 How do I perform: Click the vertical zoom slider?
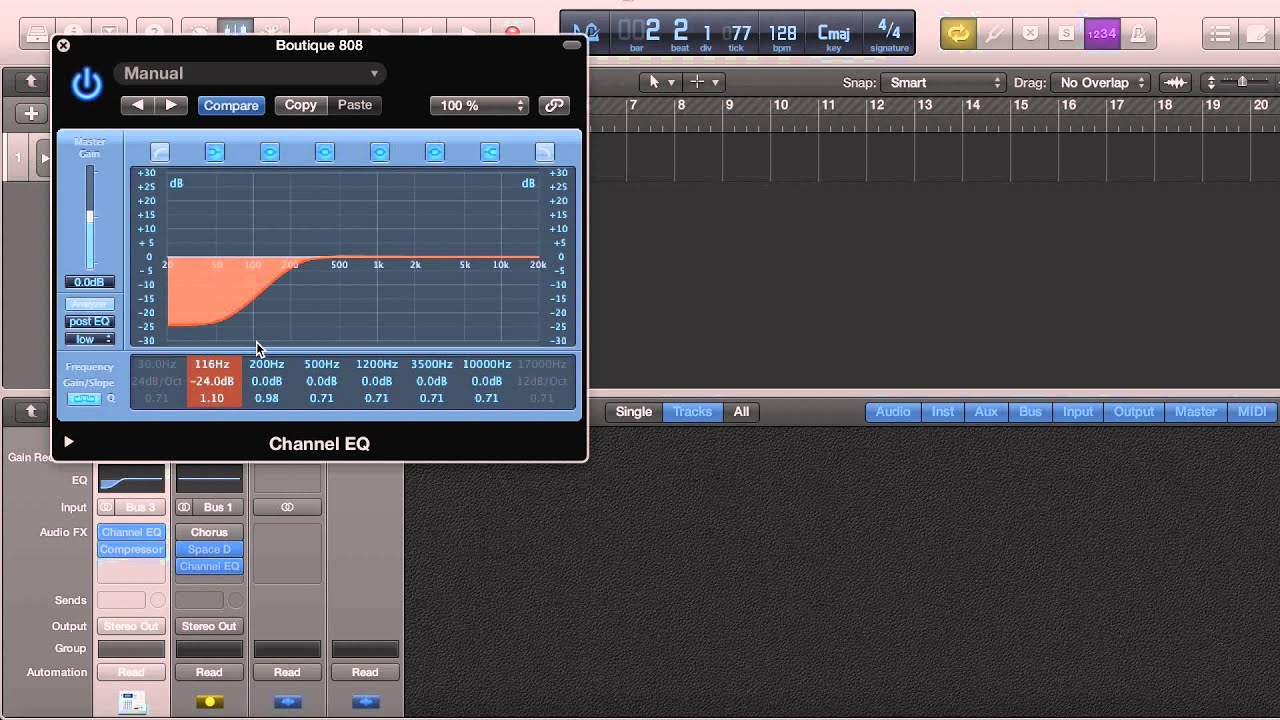[x=1241, y=82]
